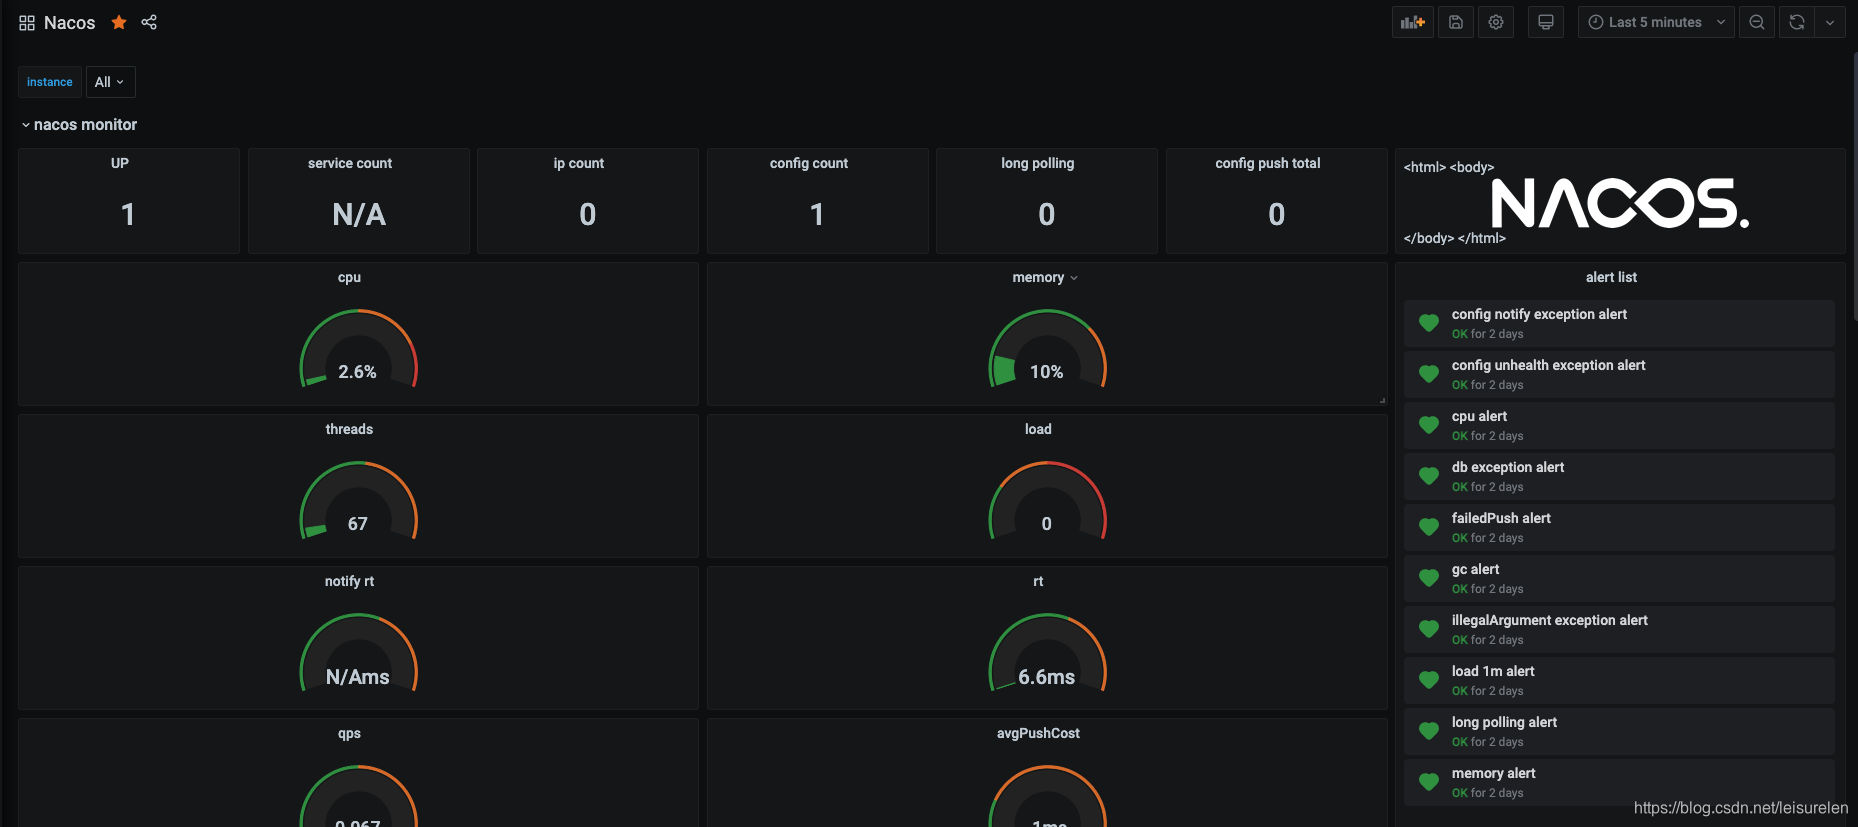Click green heart of long polling alert
This screenshot has height=827, width=1858.
pyautogui.click(x=1429, y=731)
